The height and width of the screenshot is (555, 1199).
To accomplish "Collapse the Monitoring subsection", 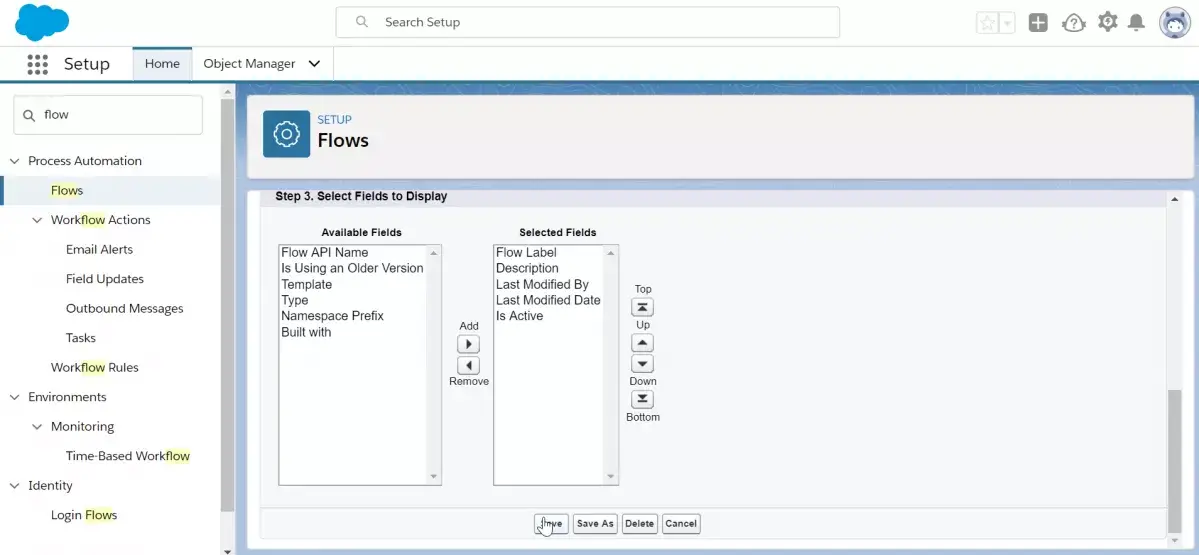I will pos(37,427).
